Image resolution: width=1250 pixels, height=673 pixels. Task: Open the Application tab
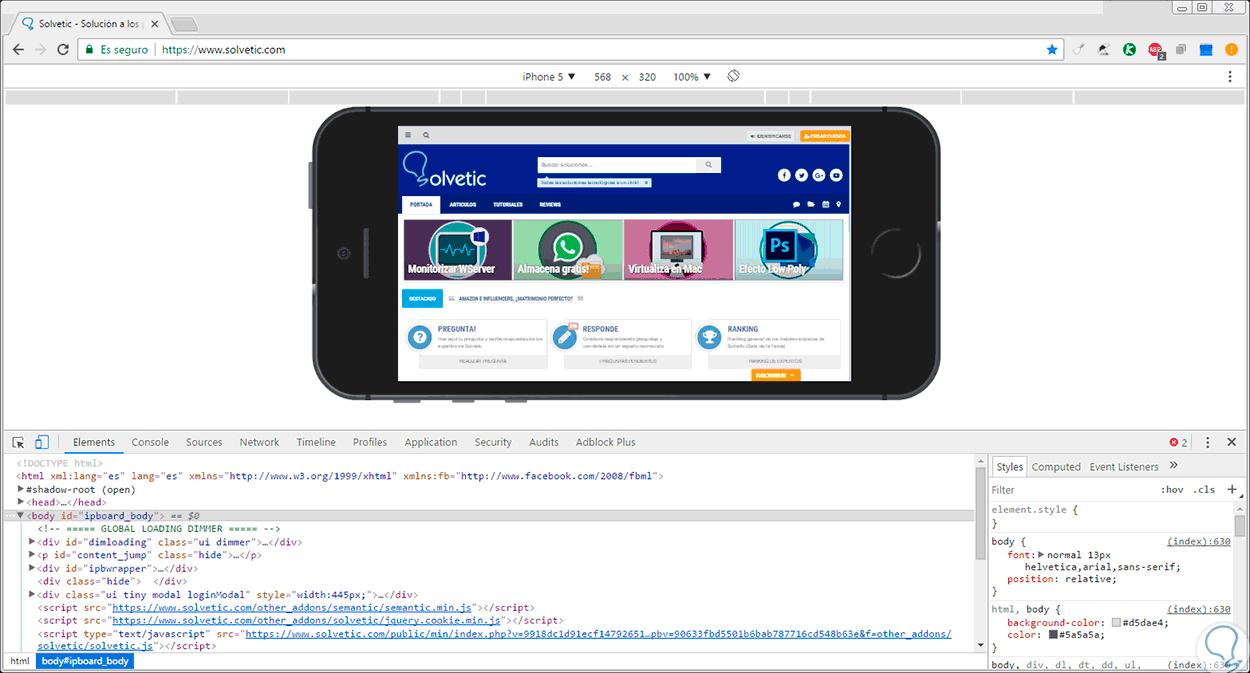pyautogui.click(x=431, y=442)
